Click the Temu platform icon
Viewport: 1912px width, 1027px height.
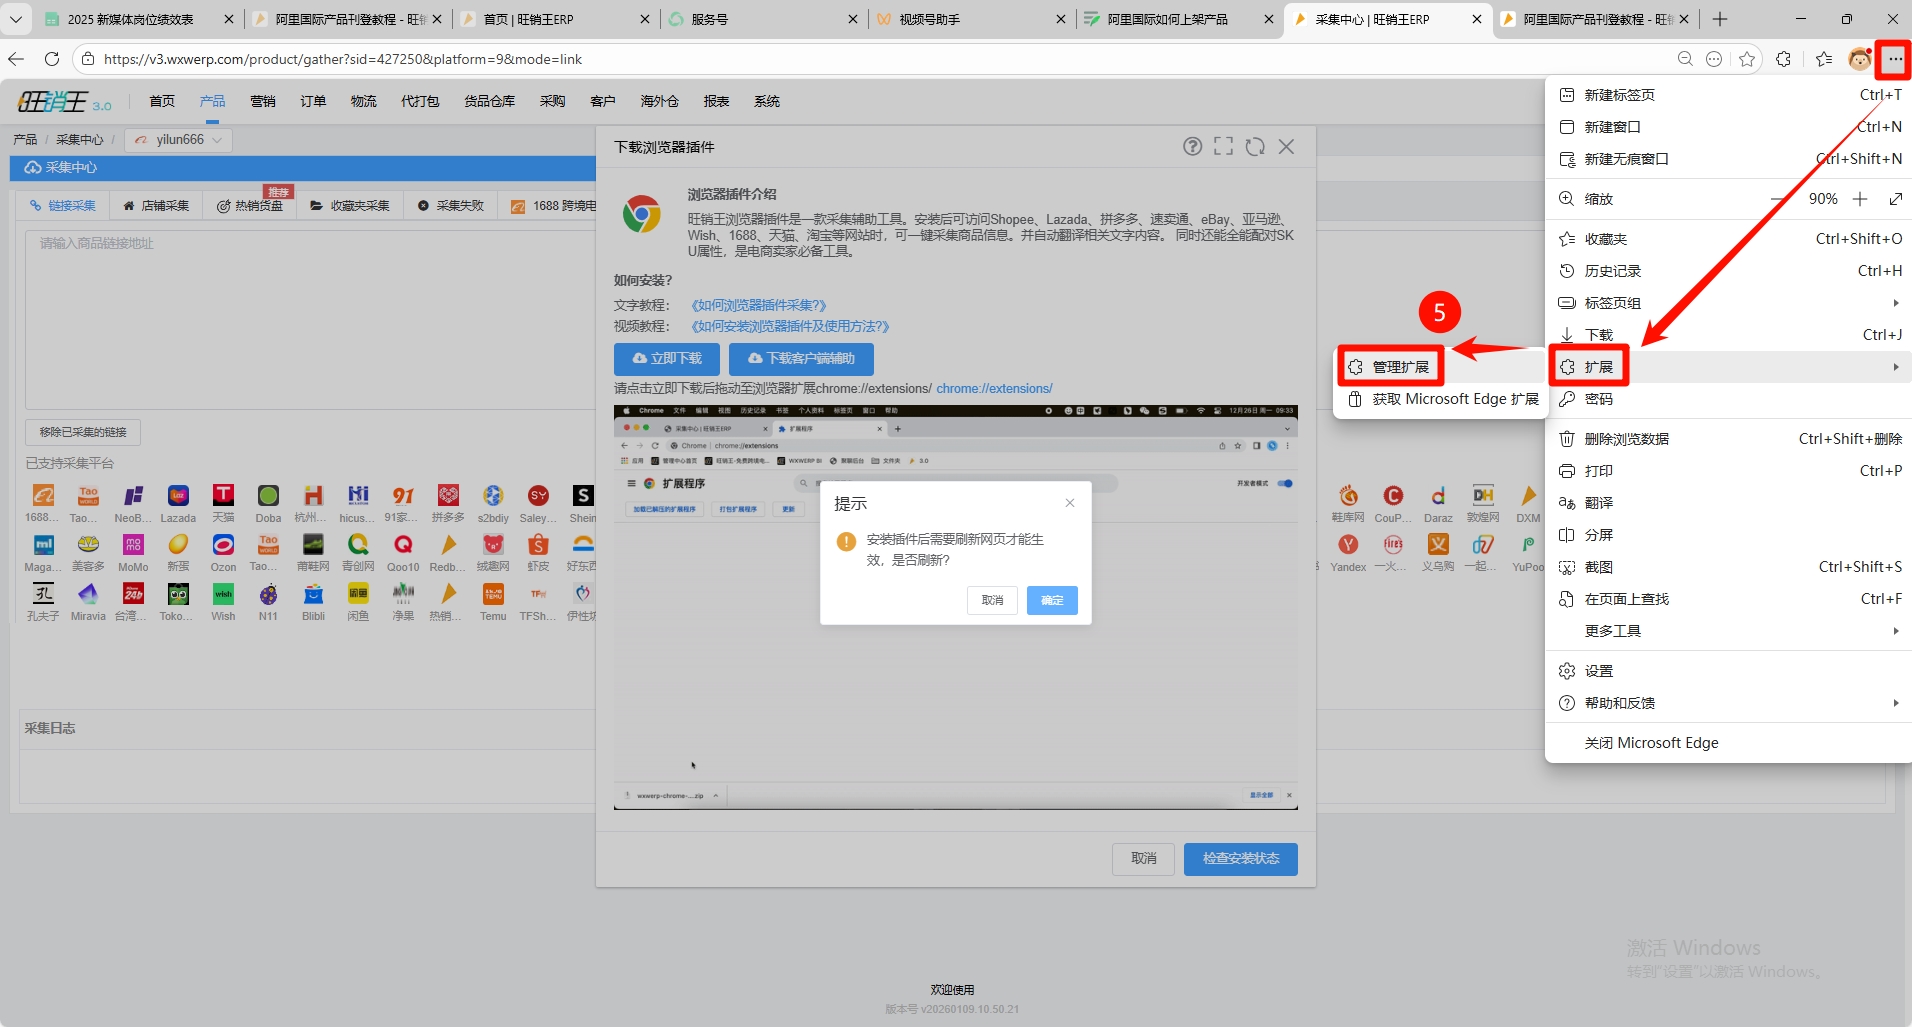(x=493, y=594)
